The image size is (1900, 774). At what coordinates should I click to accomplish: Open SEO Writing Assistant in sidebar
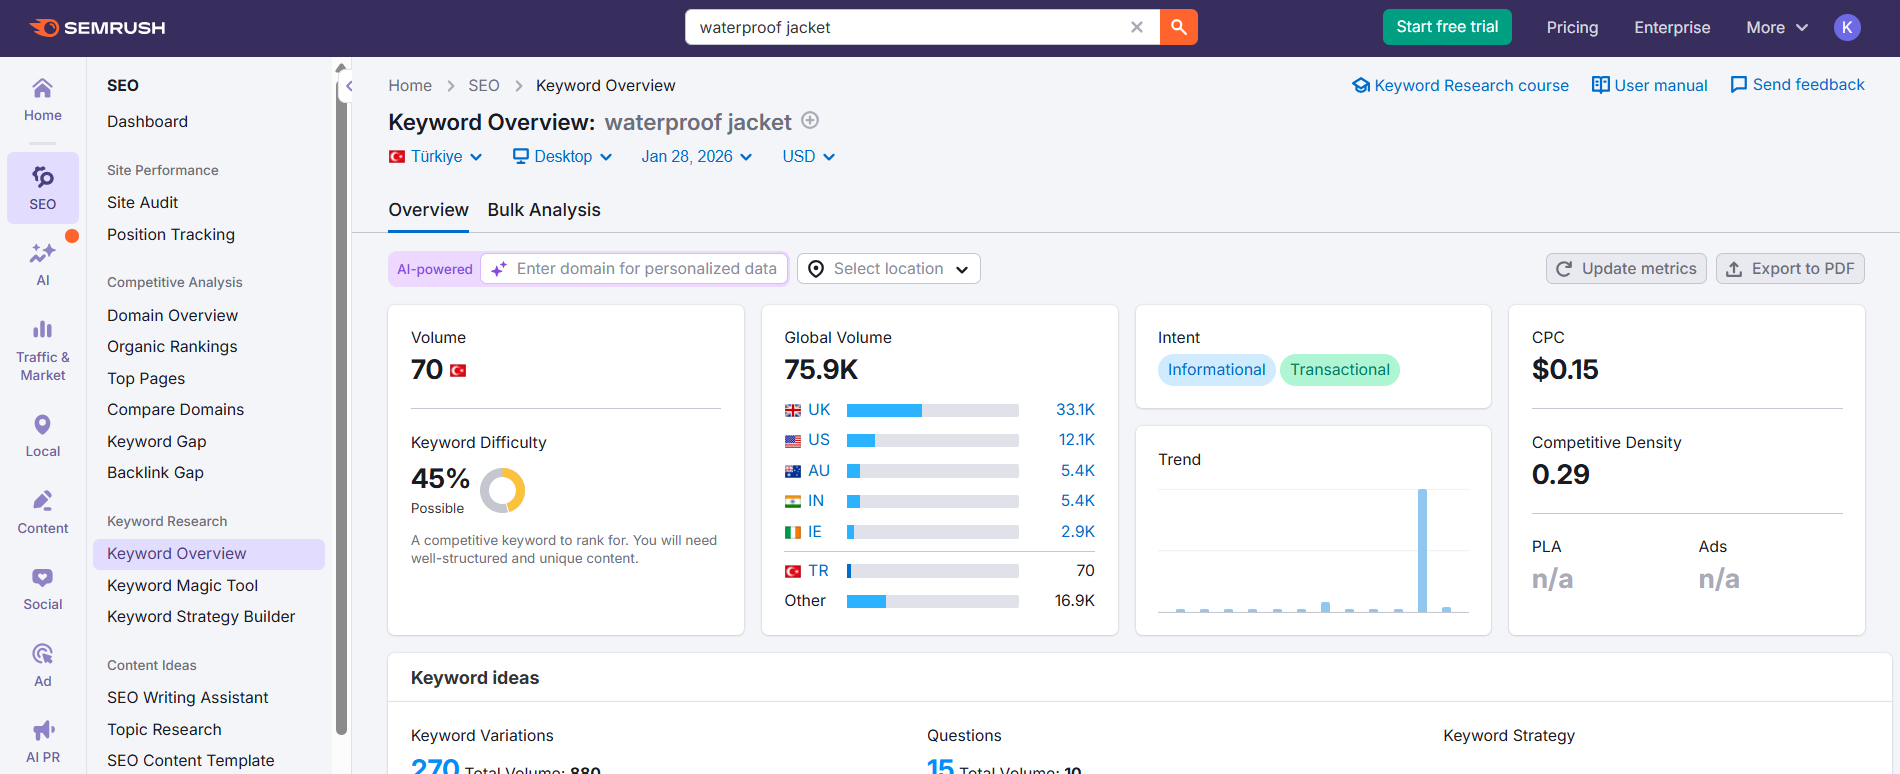point(187,698)
